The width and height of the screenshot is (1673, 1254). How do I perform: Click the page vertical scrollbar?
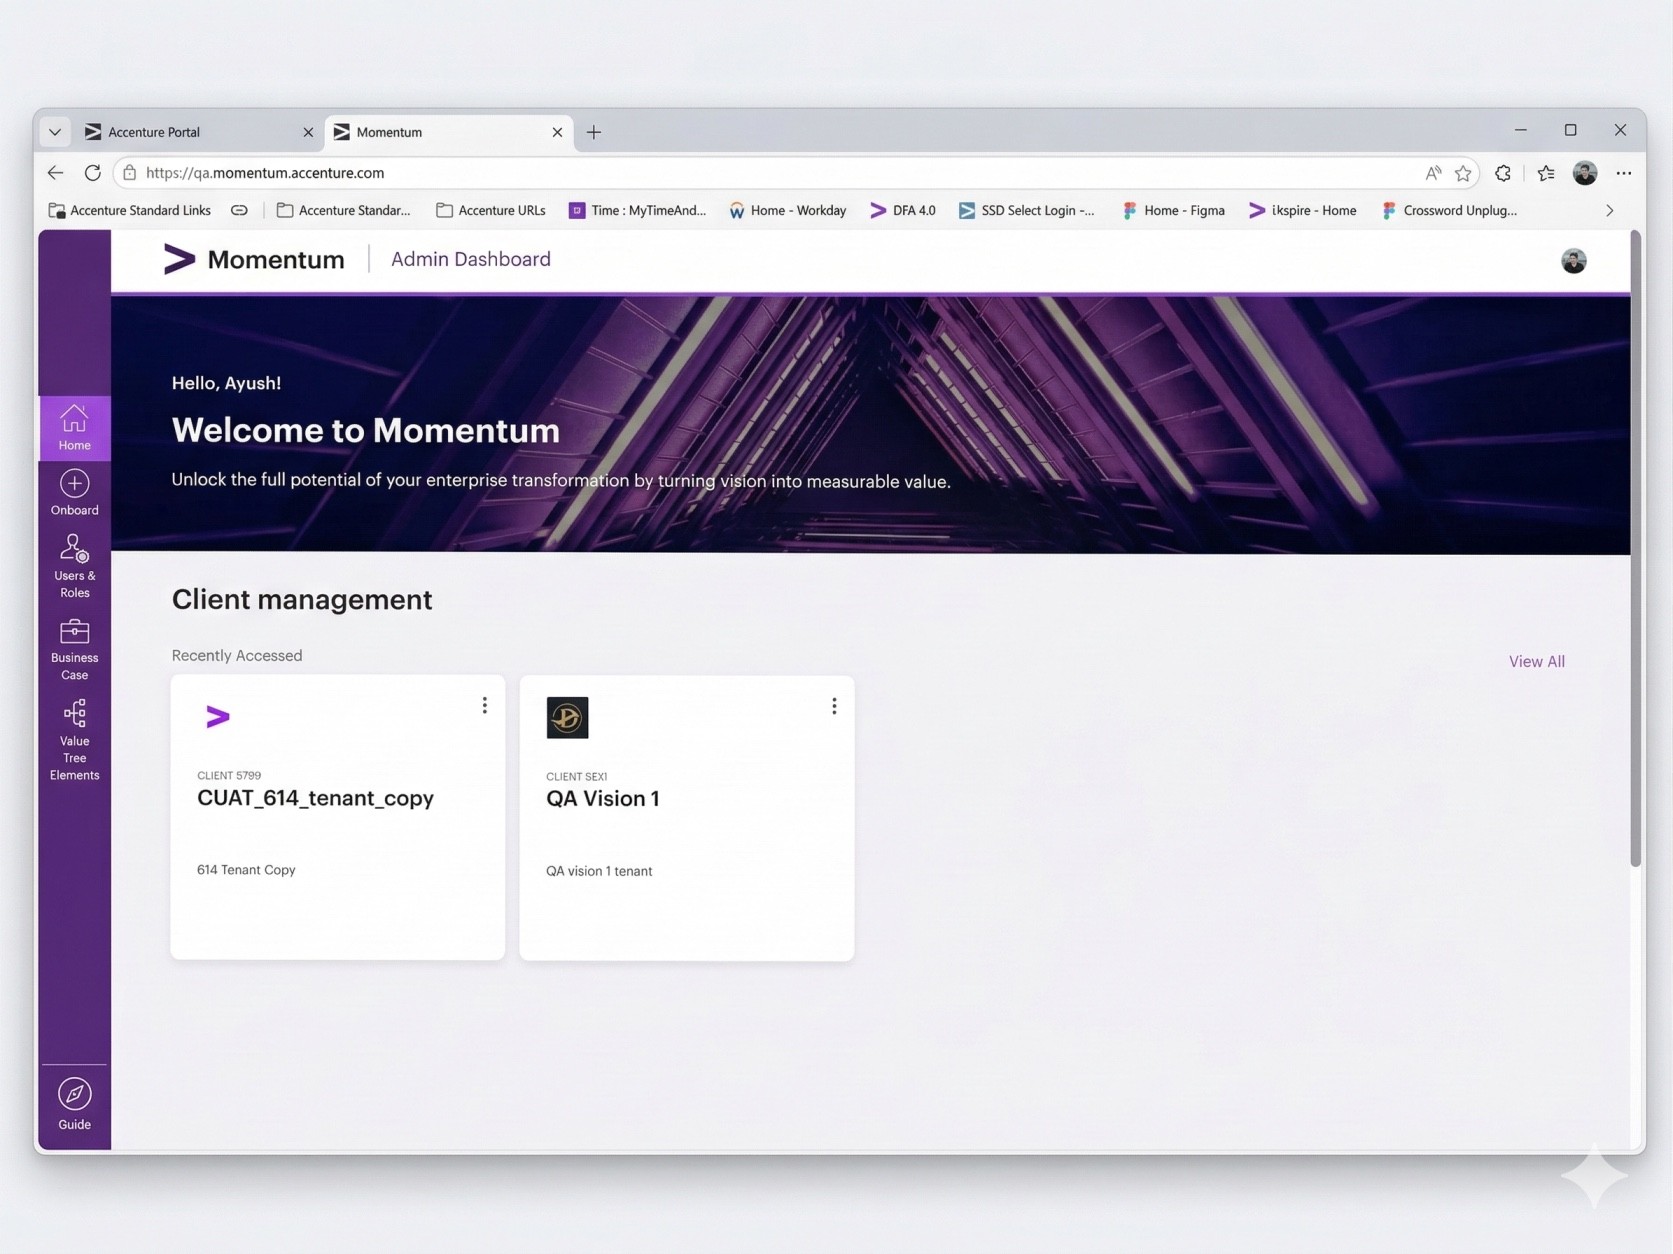click(1636, 548)
